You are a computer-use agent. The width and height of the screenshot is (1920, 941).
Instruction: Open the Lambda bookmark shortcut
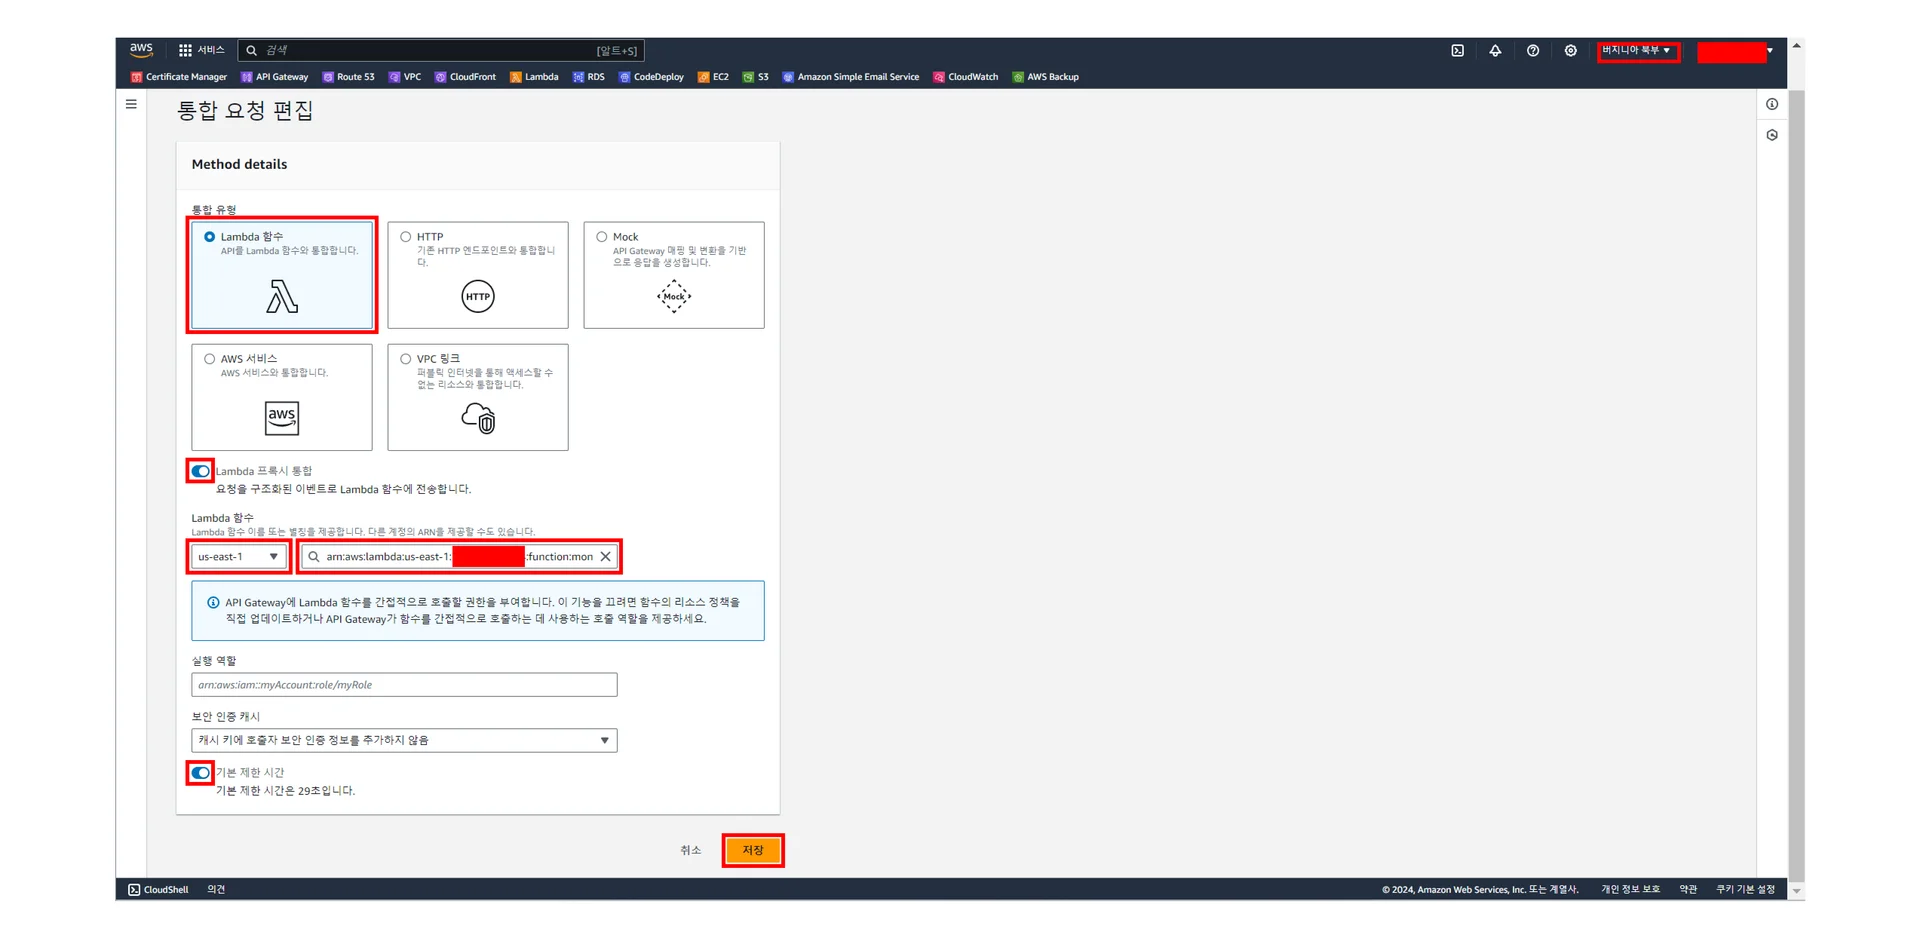coord(535,77)
